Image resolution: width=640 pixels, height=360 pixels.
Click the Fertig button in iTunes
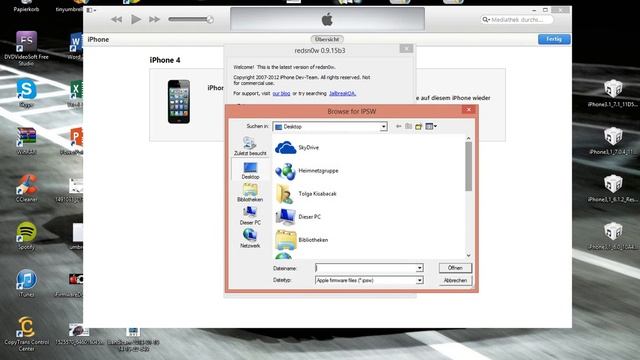pyautogui.click(x=554, y=39)
